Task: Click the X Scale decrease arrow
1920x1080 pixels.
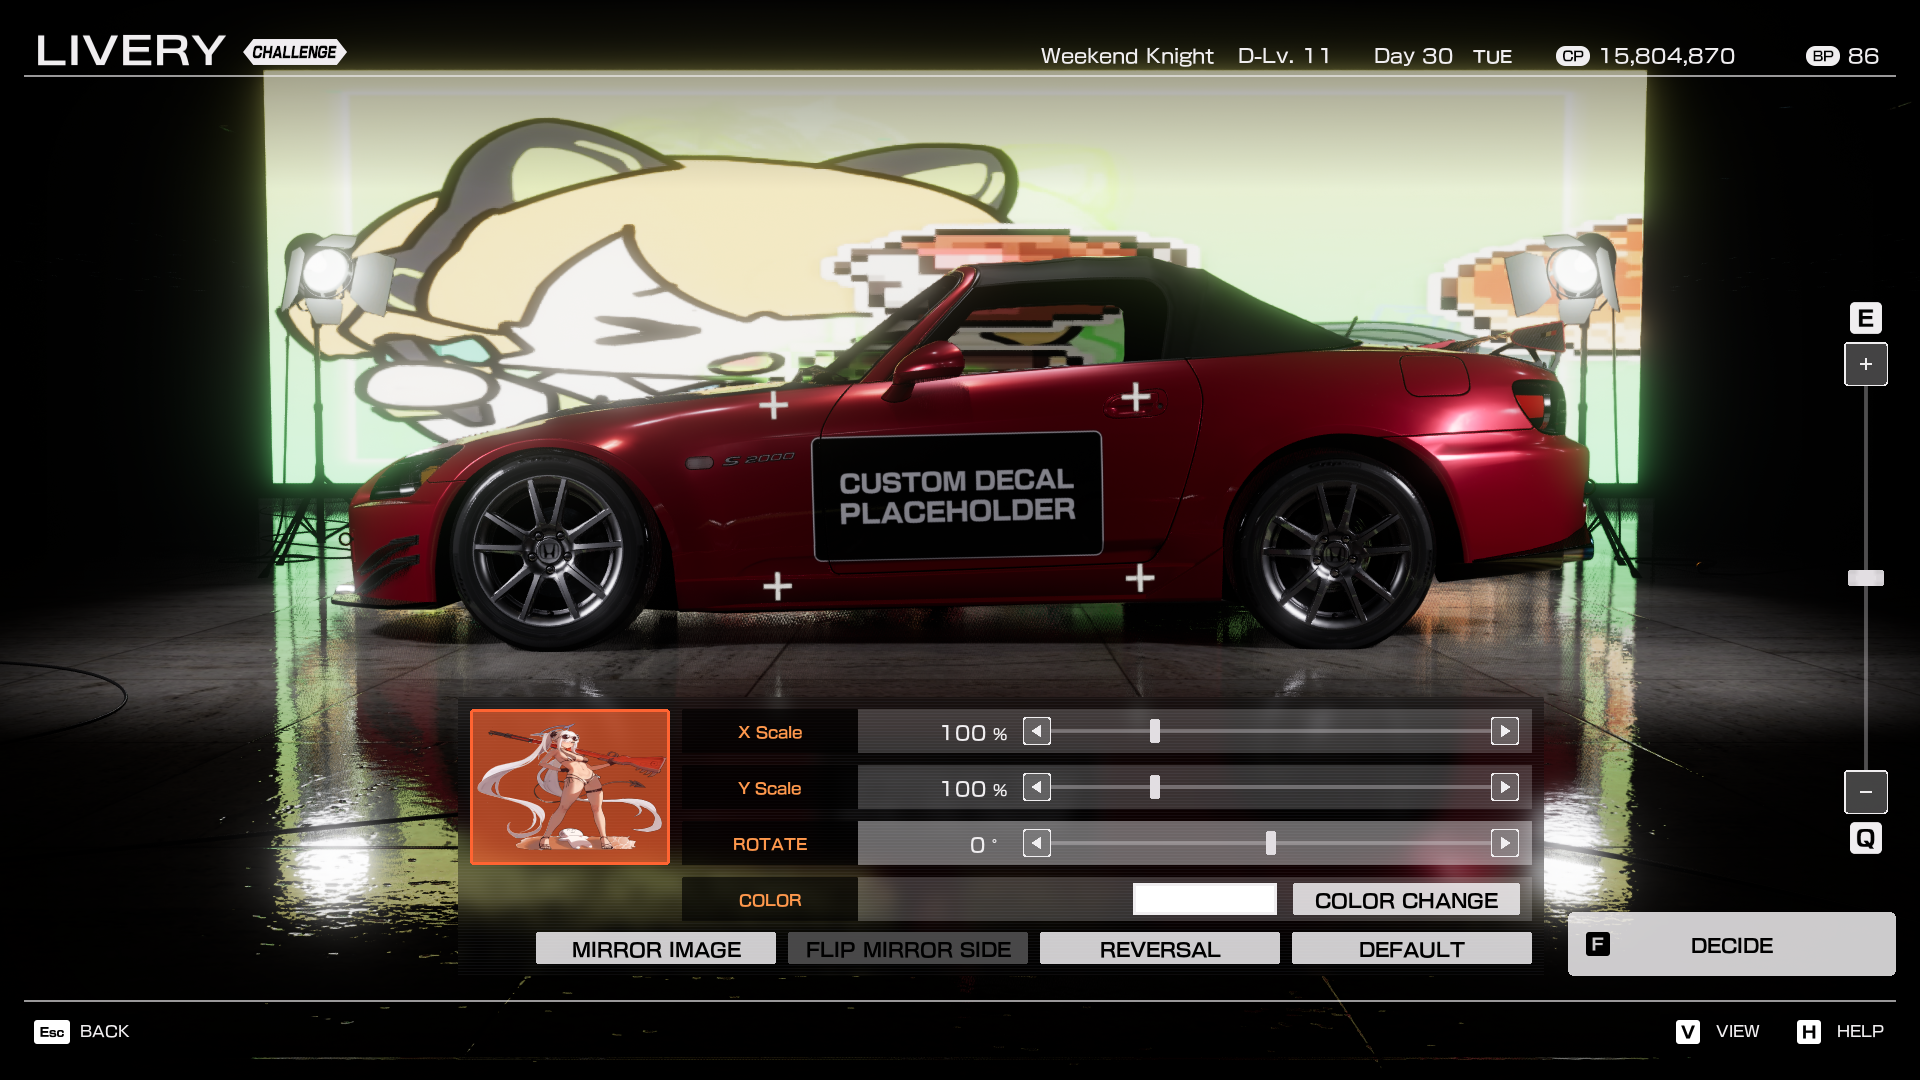Action: coord(1037,732)
